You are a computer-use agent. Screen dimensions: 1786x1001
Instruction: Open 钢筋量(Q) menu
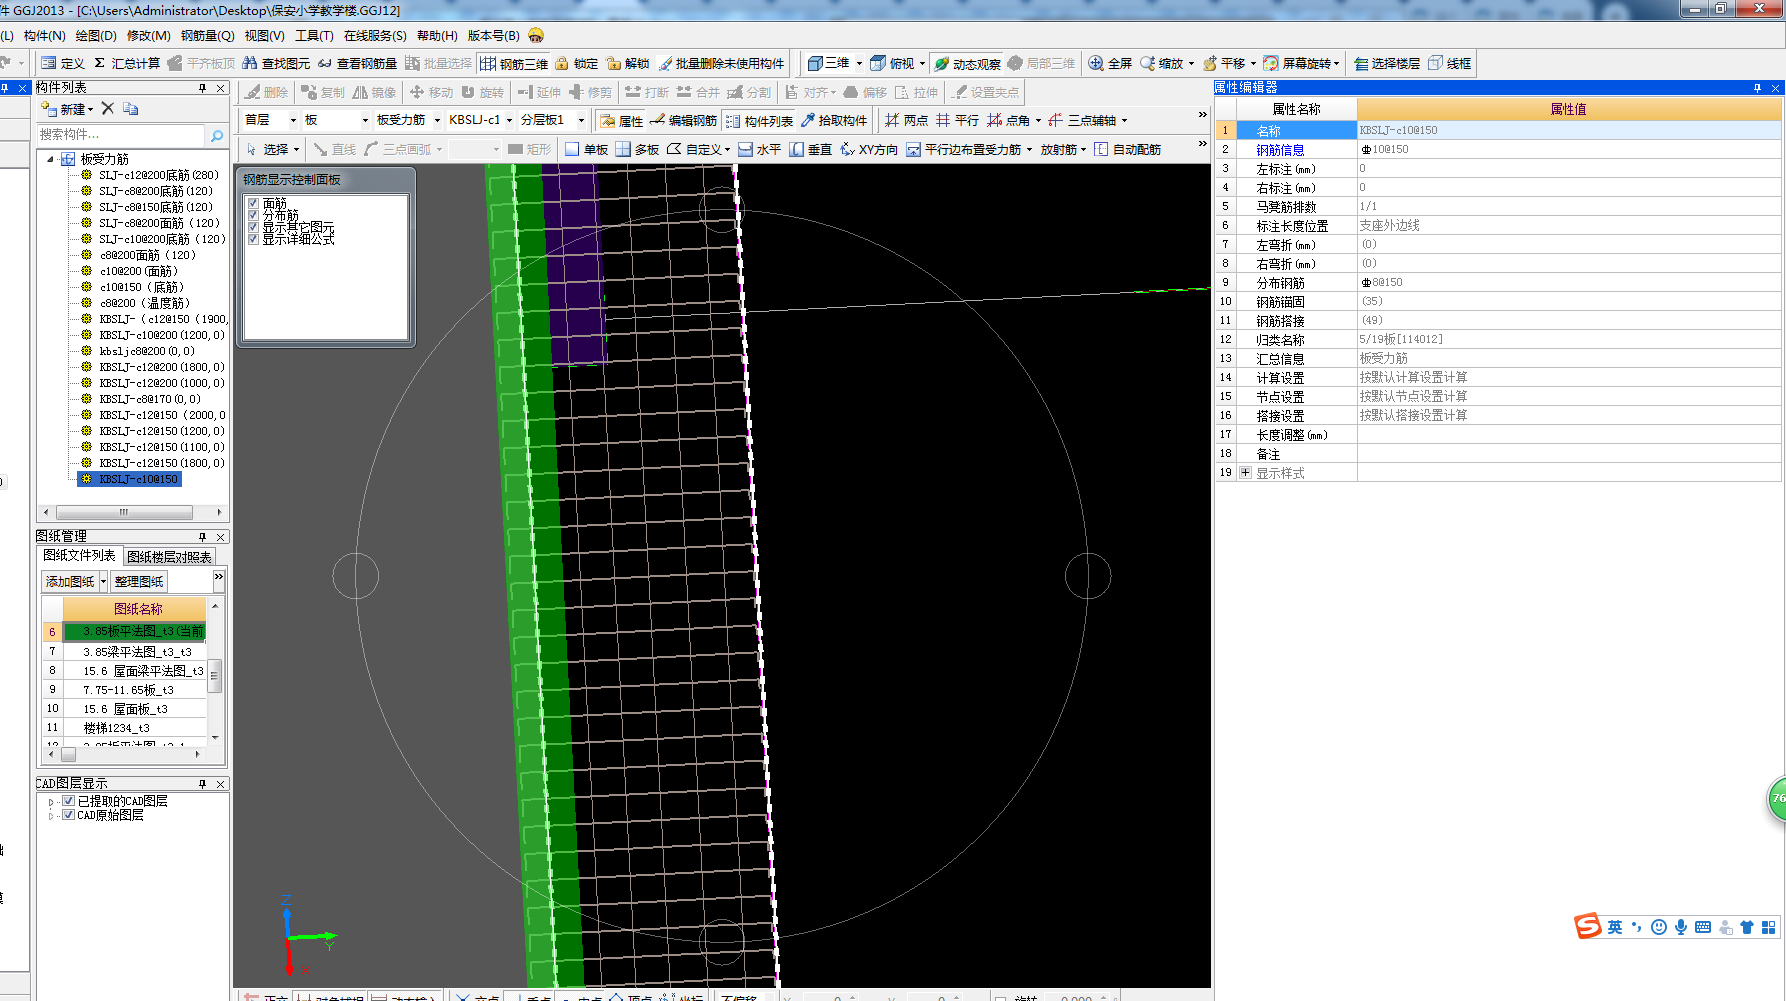[x=207, y=36]
